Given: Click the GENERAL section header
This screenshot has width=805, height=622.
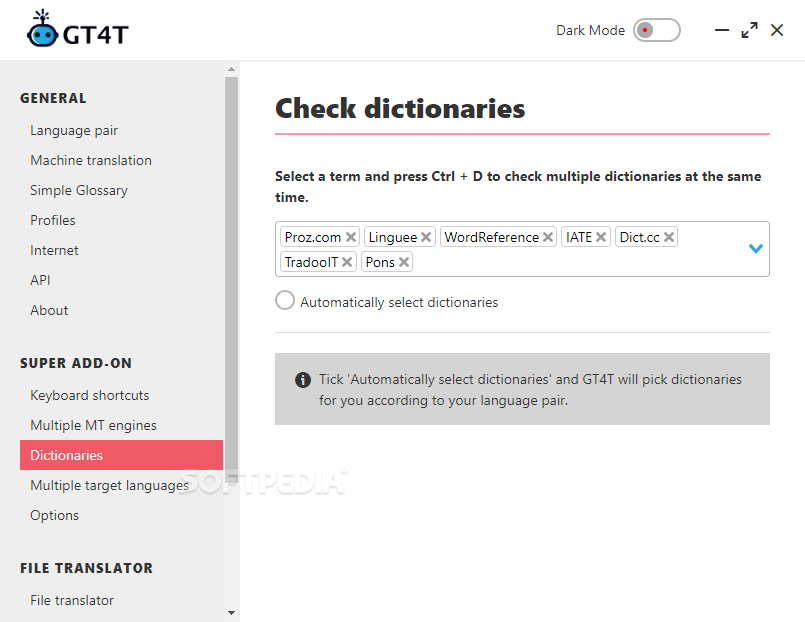Looking at the screenshot, I should pos(53,98).
